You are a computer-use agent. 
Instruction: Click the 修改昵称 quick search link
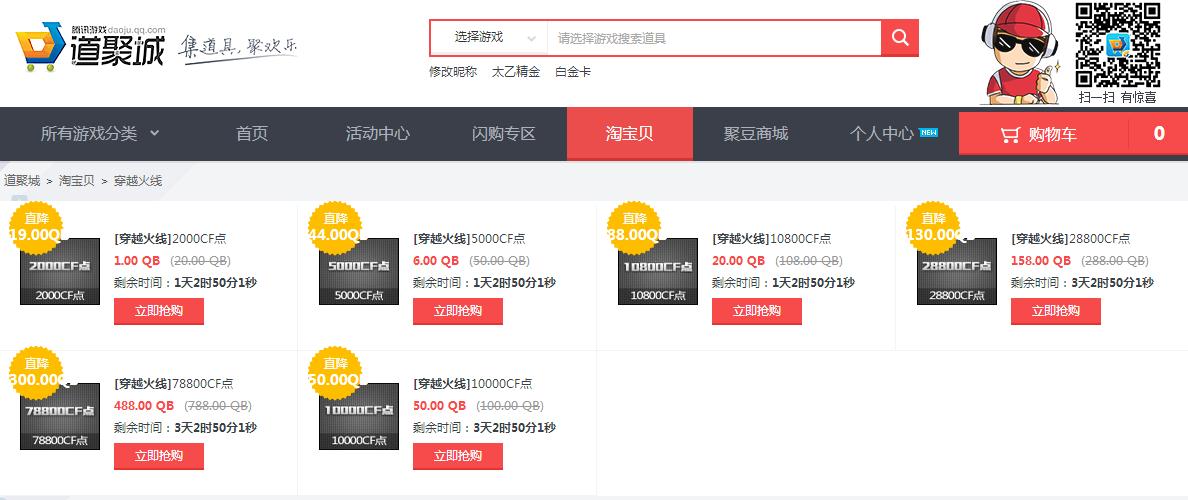tap(453, 72)
